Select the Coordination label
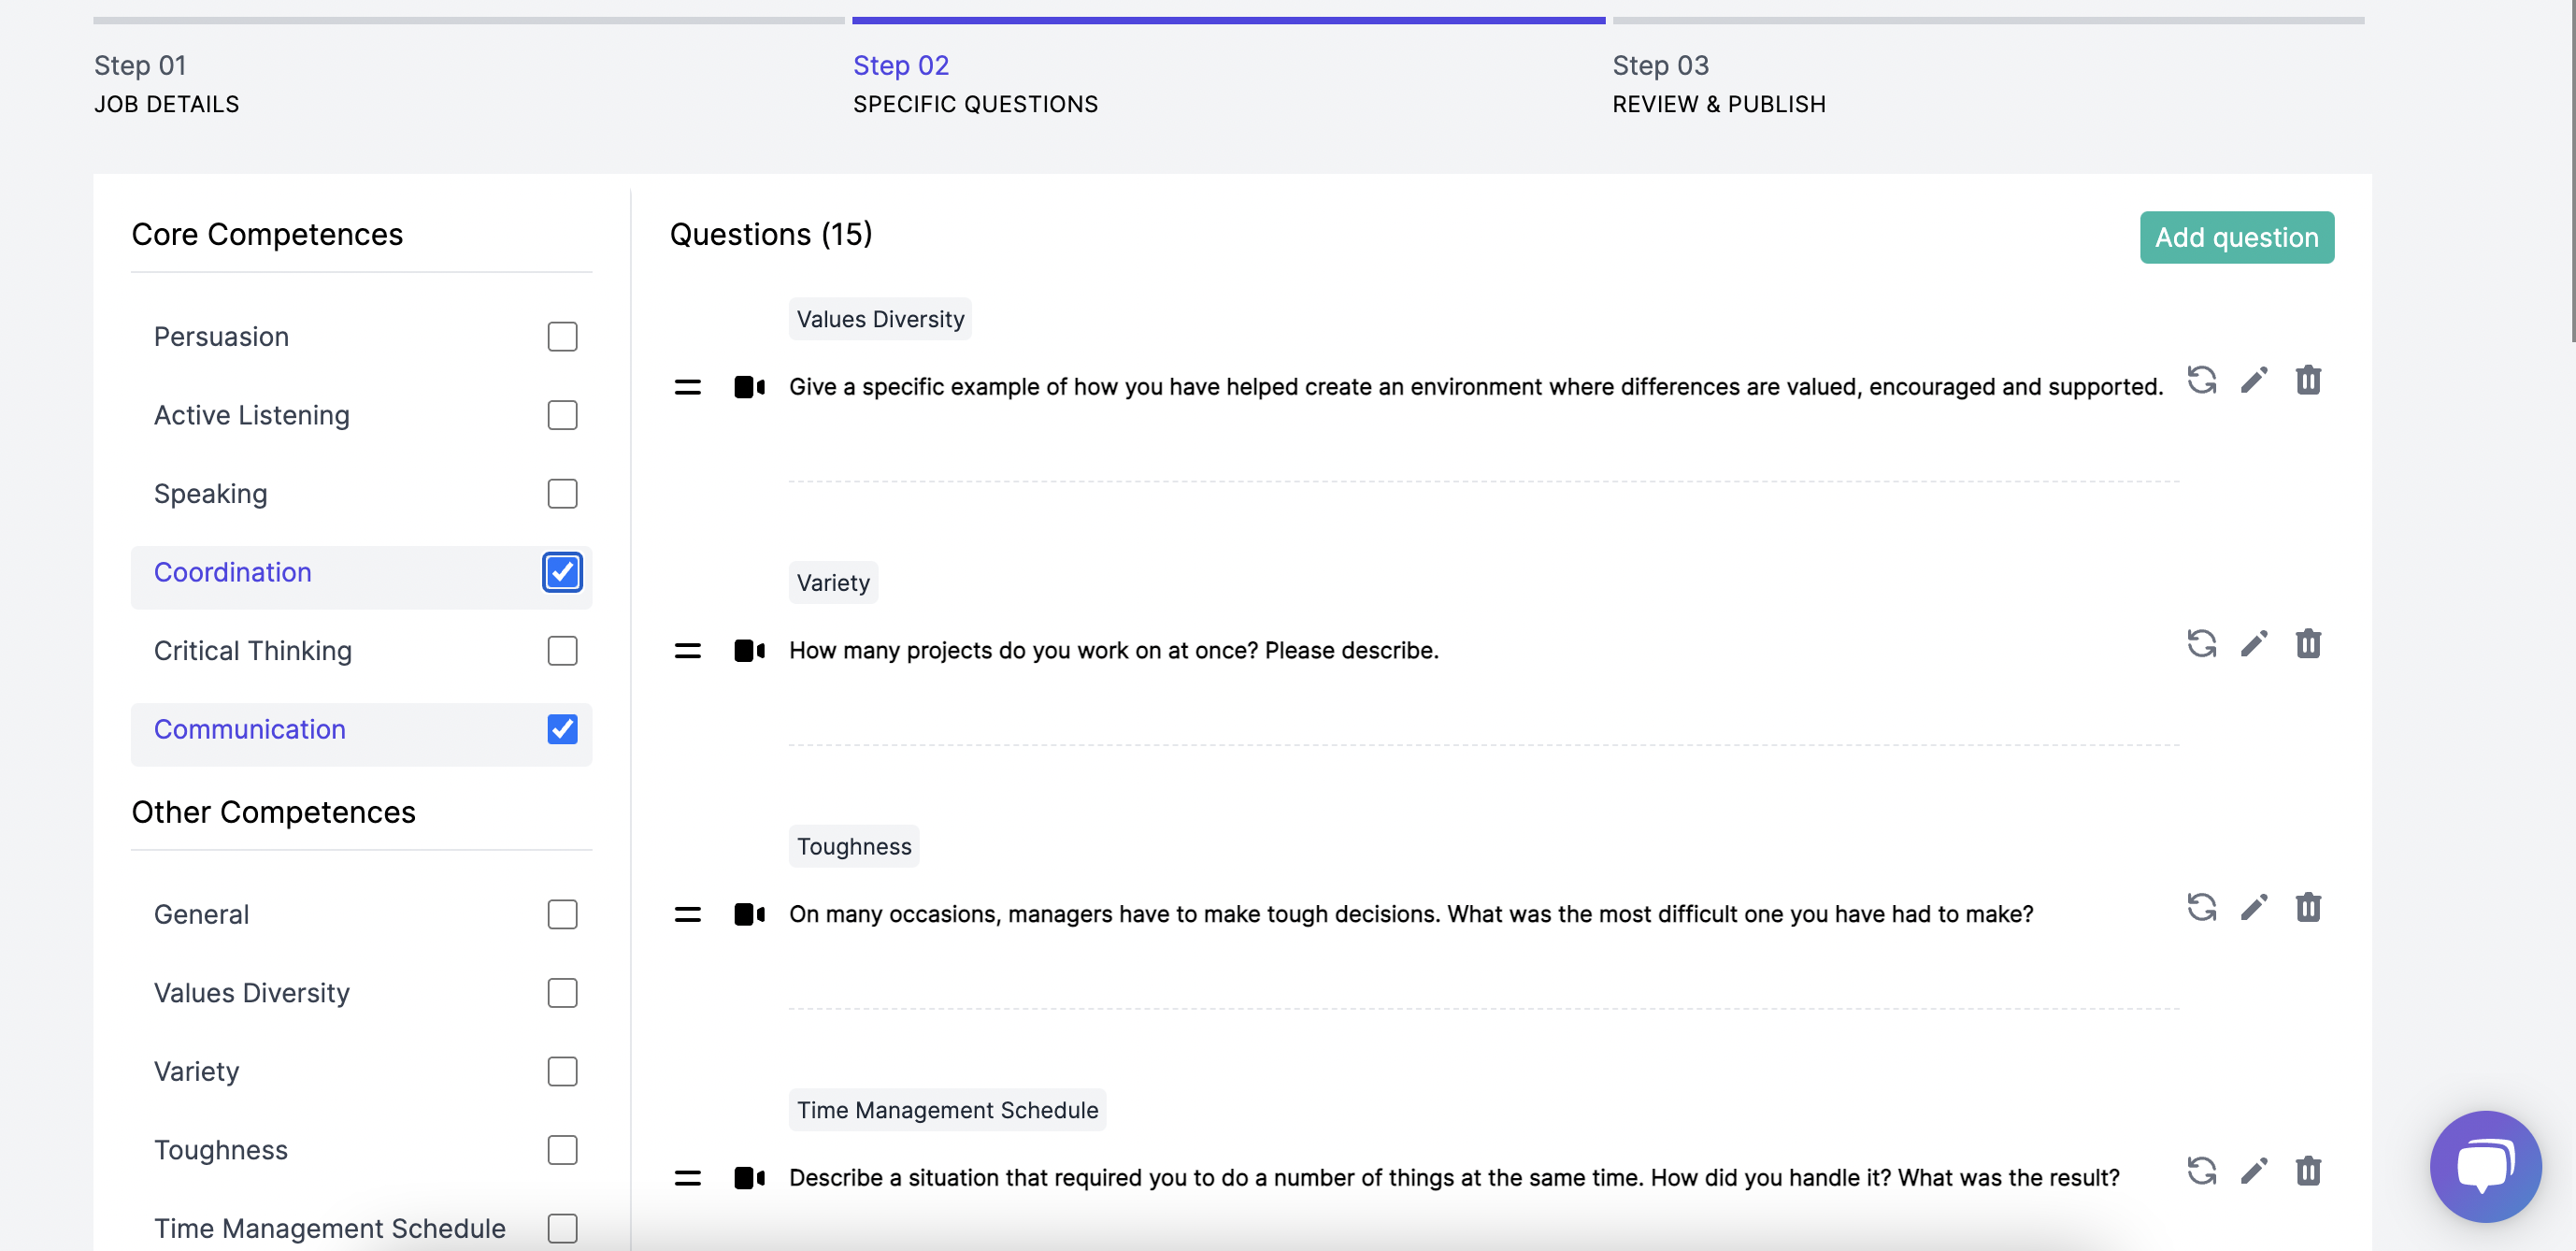Image resolution: width=2576 pixels, height=1251 pixels. tap(233, 573)
